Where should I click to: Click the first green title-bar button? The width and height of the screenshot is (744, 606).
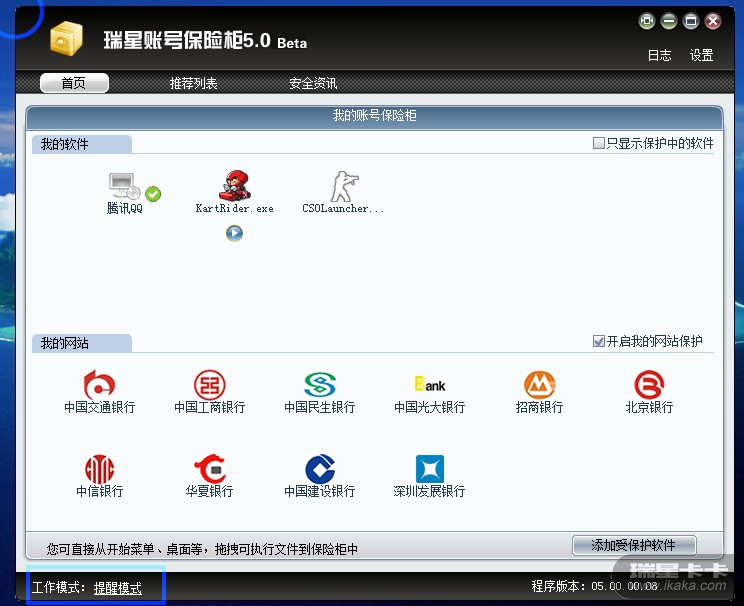click(x=646, y=21)
